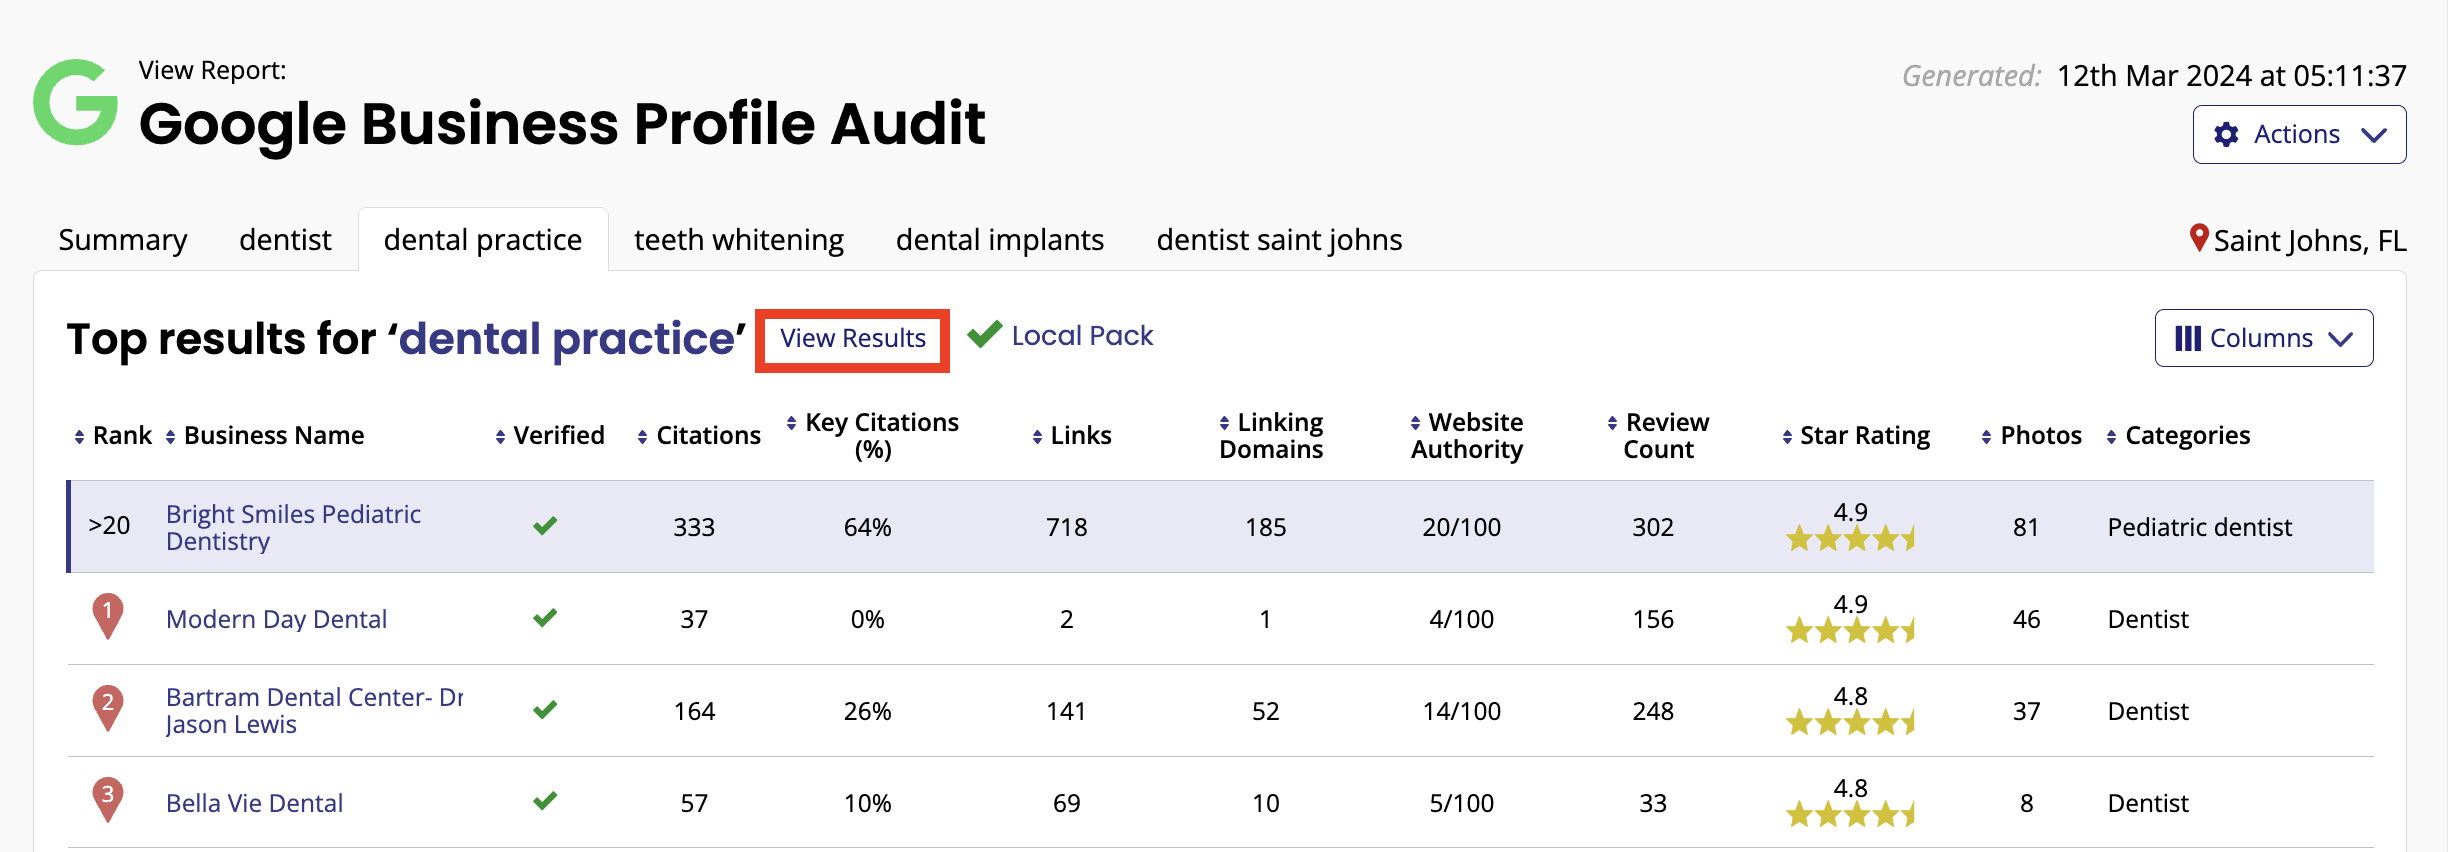Screen dimensions: 2448x852
Task: Click the 33 review count for Bella Vie
Action: tap(1653, 803)
